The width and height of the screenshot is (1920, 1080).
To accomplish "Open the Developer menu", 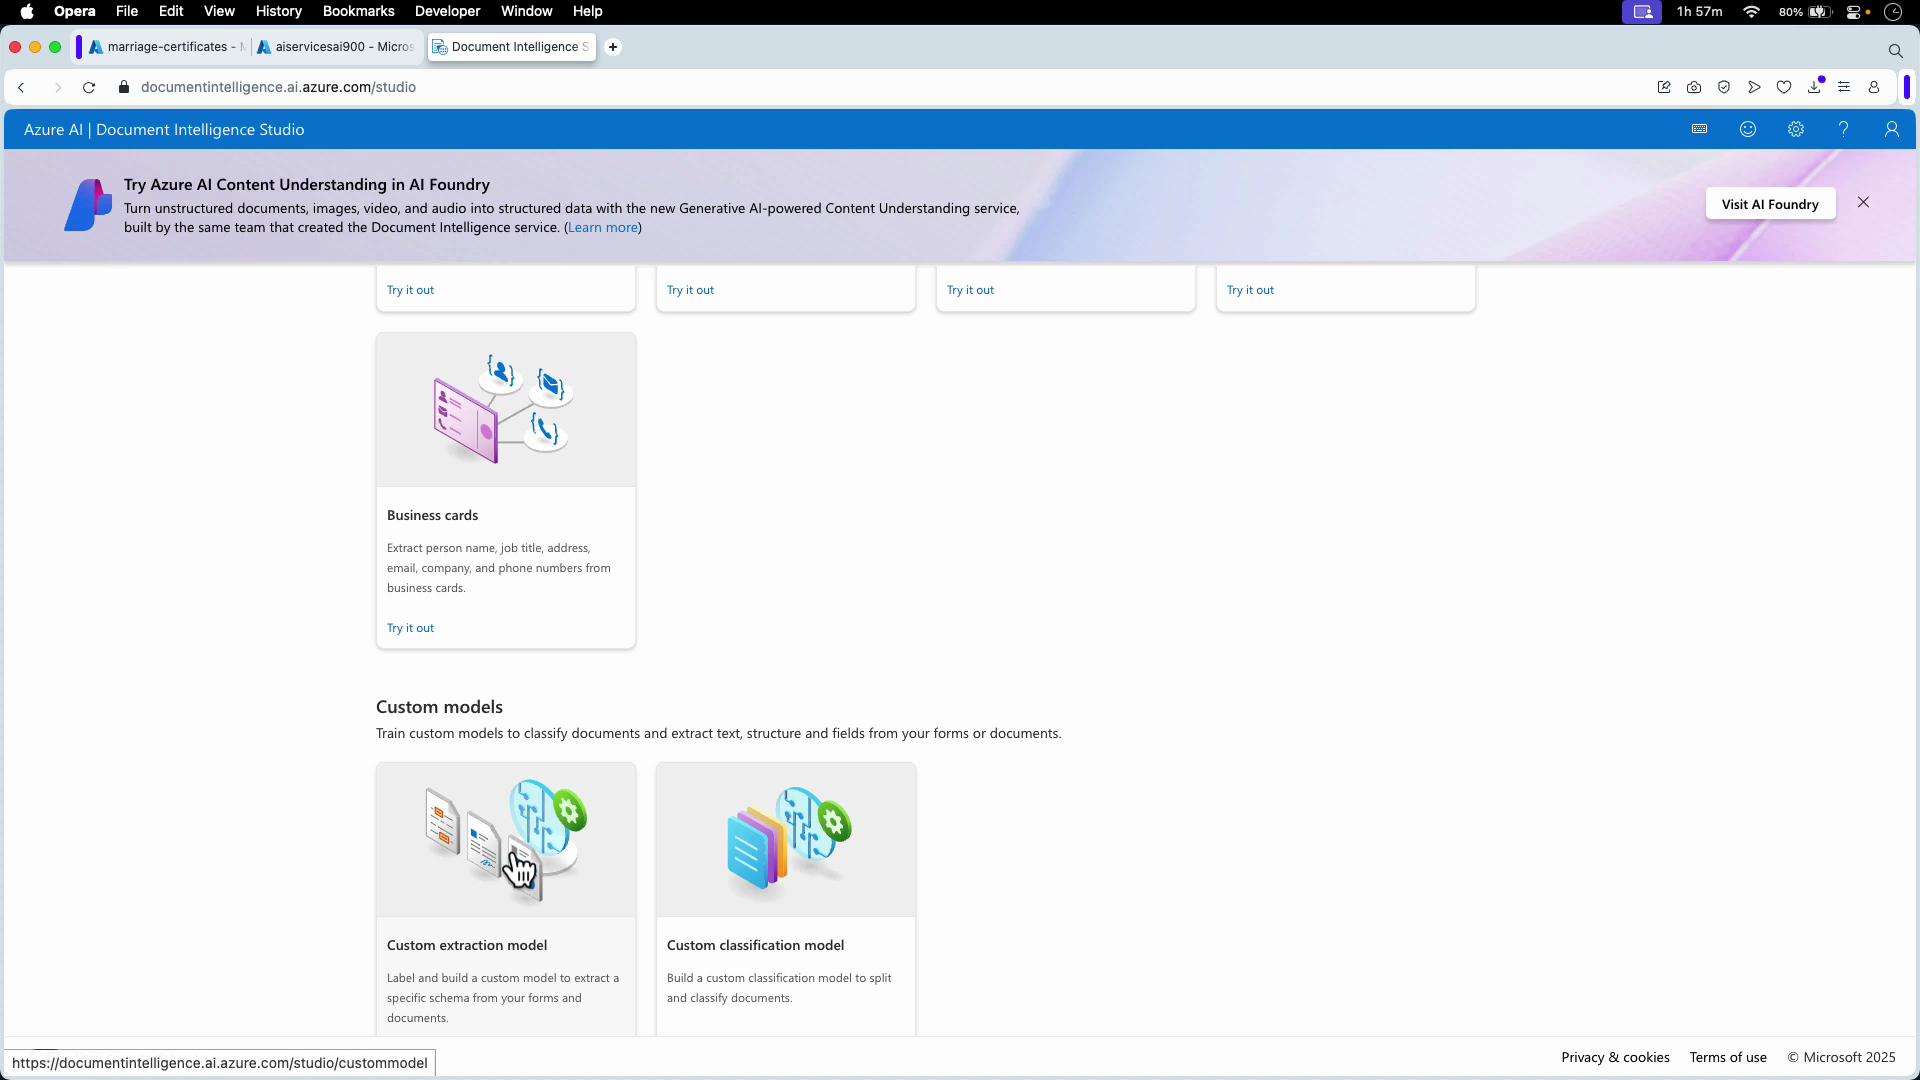I will (x=448, y=12).
